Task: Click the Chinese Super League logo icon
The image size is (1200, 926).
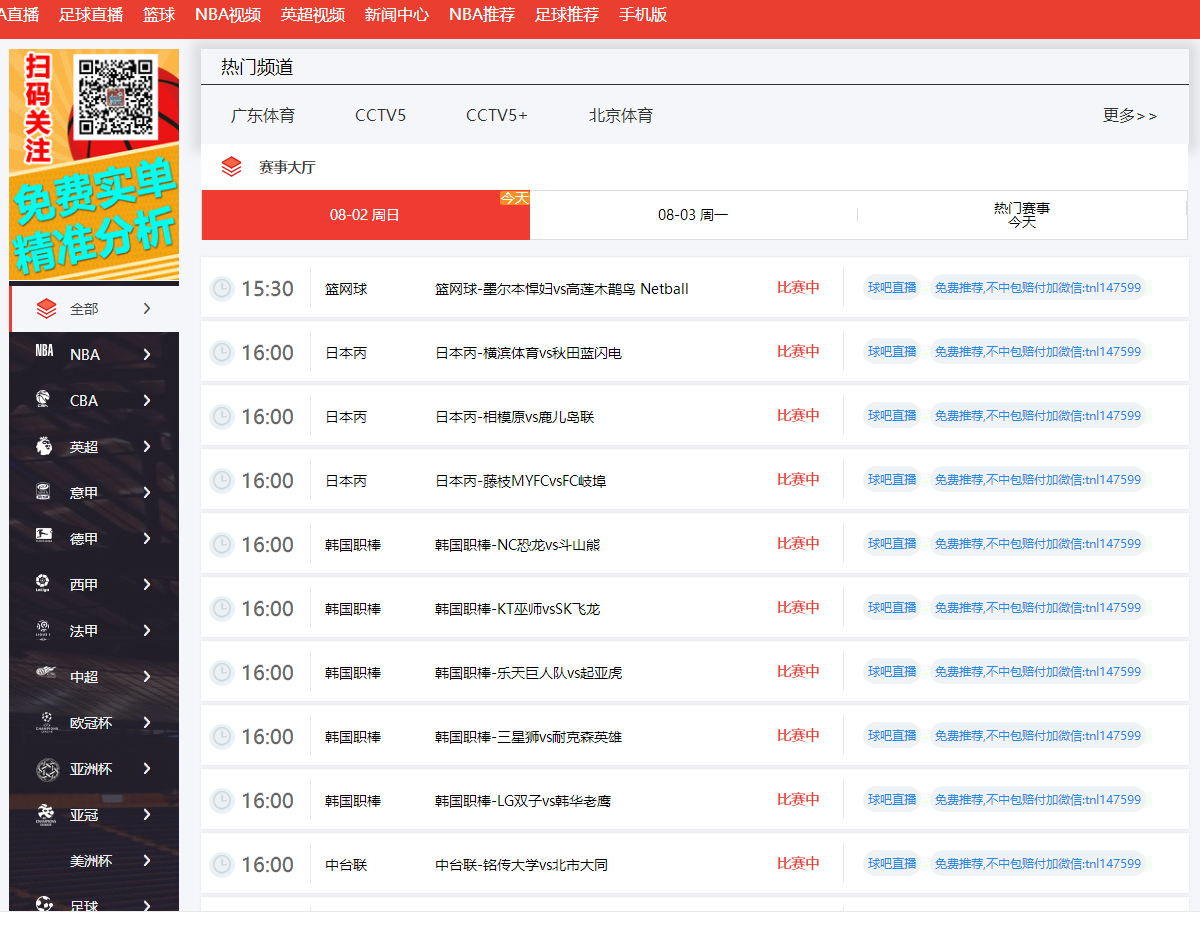Action: (x=44, y=673)
